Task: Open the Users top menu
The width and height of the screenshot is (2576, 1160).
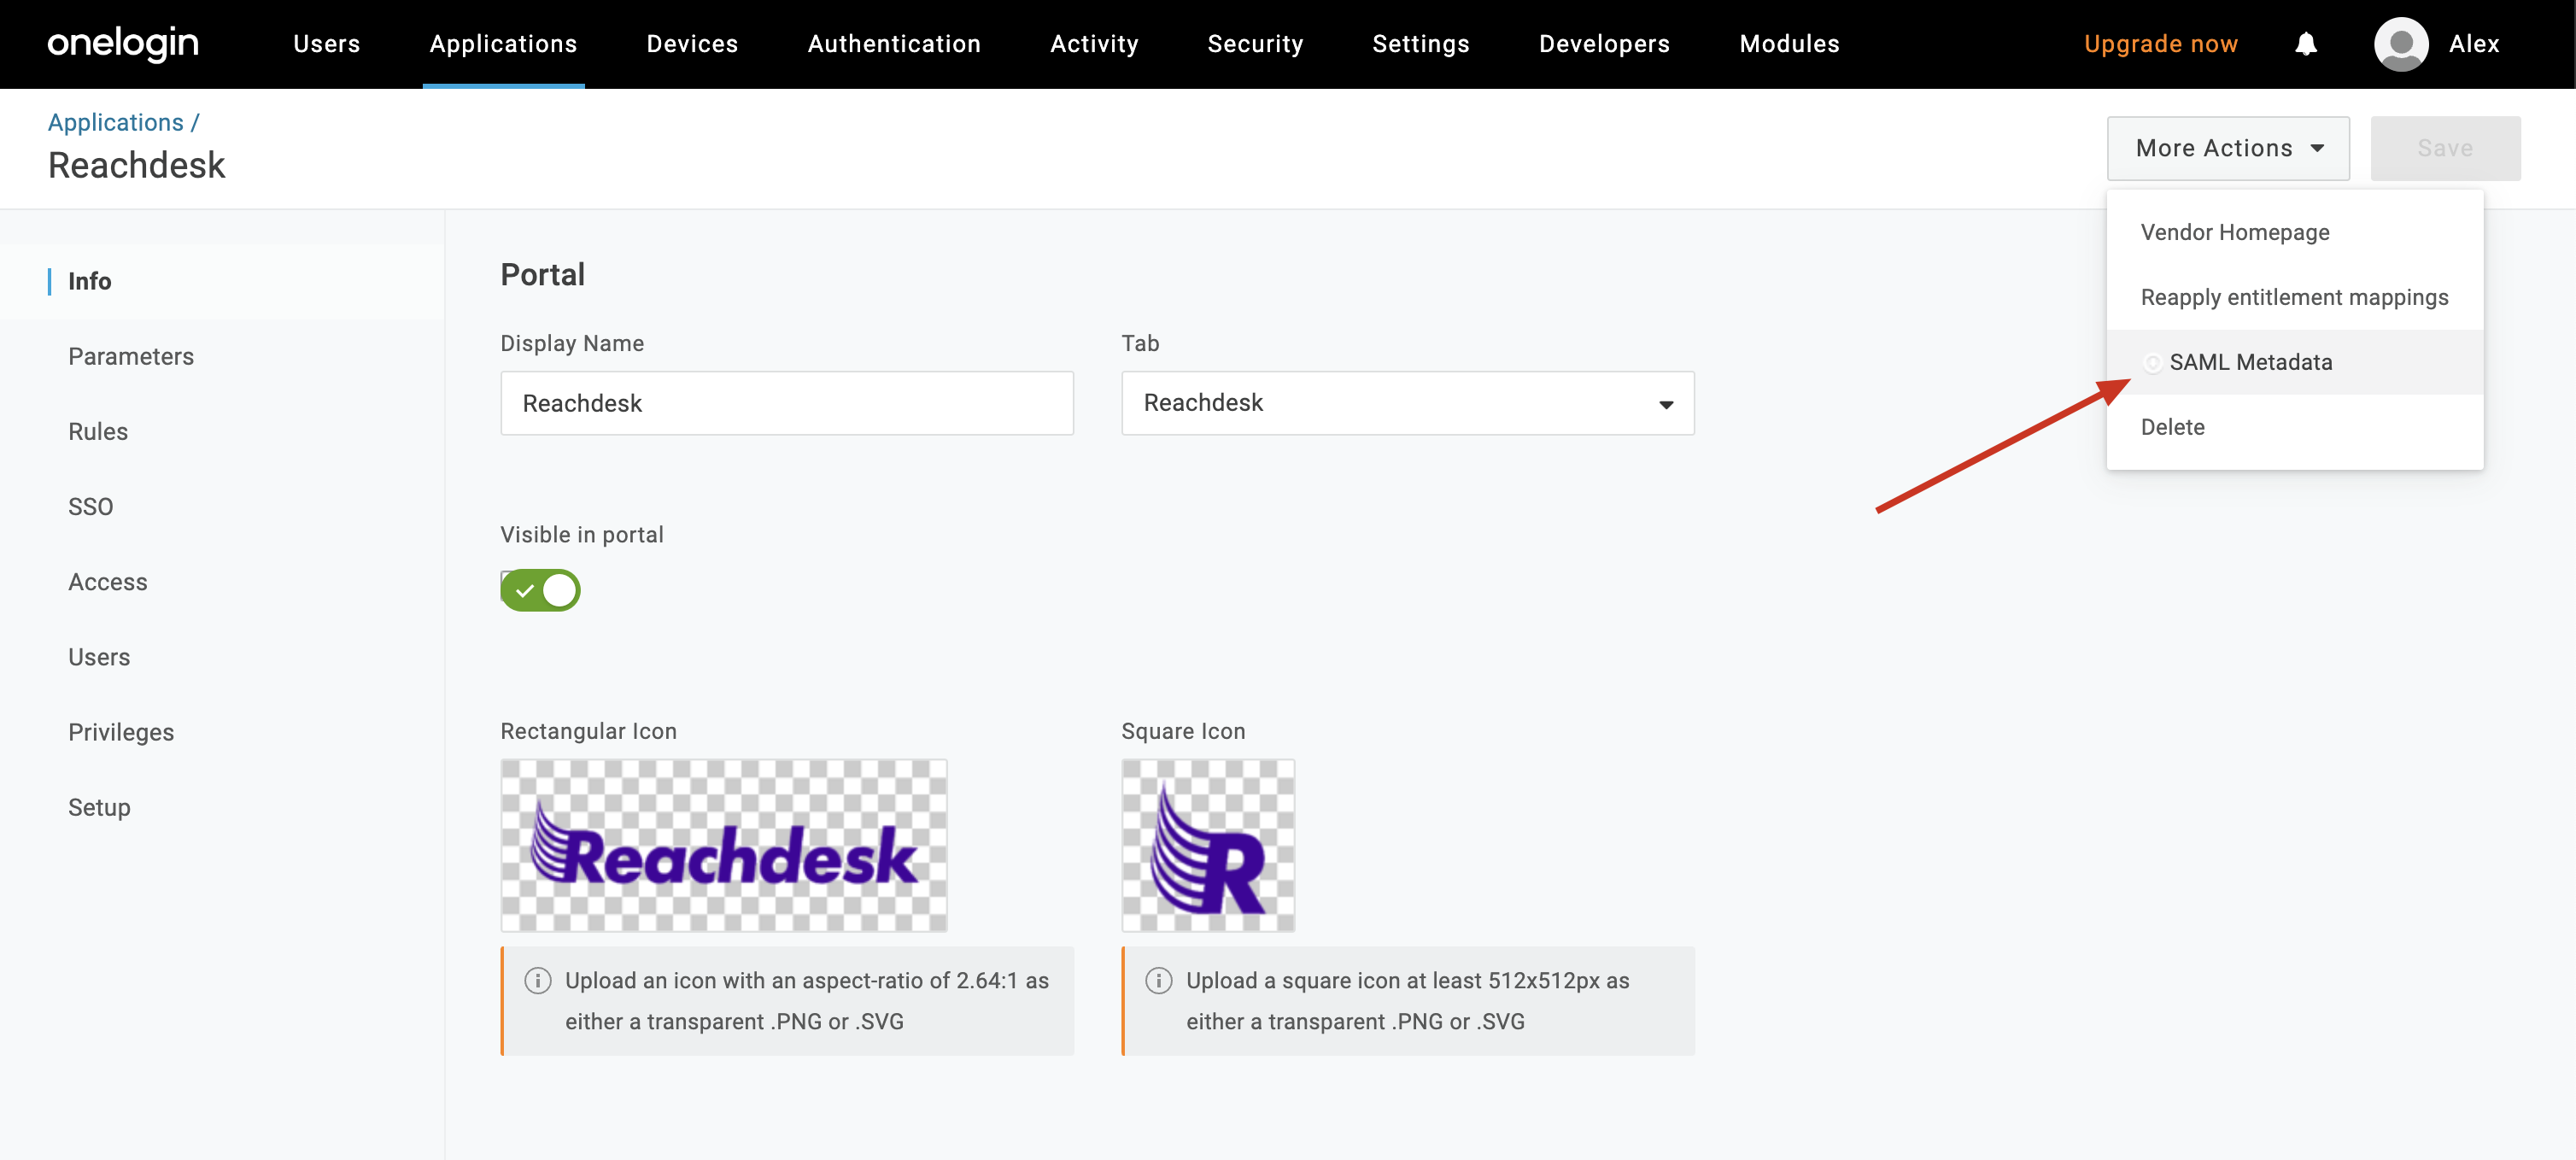Action: (x=326, y=44)
